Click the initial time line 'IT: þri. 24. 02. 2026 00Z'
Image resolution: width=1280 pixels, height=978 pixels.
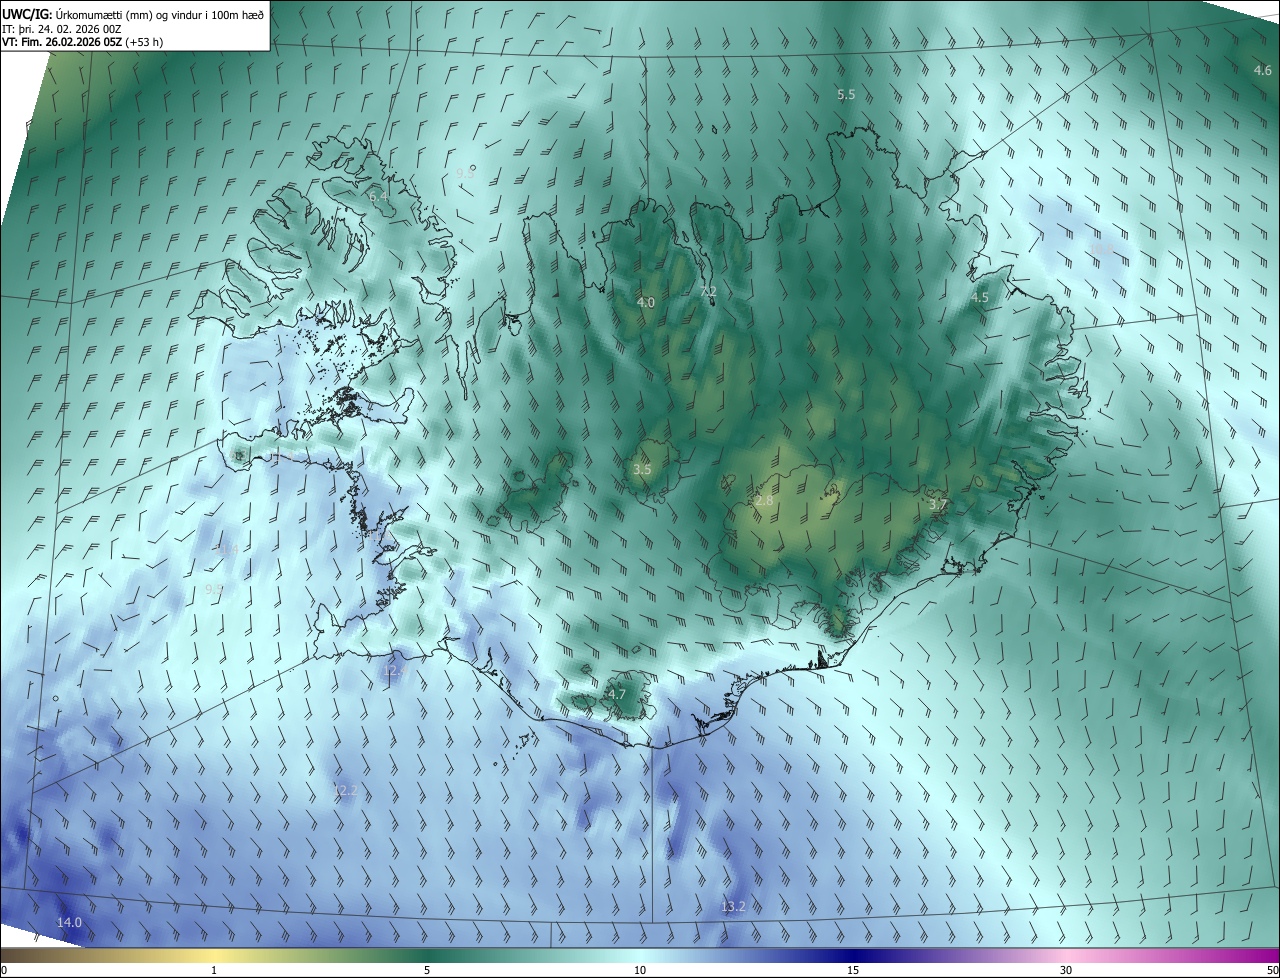[x=62, y=28]
